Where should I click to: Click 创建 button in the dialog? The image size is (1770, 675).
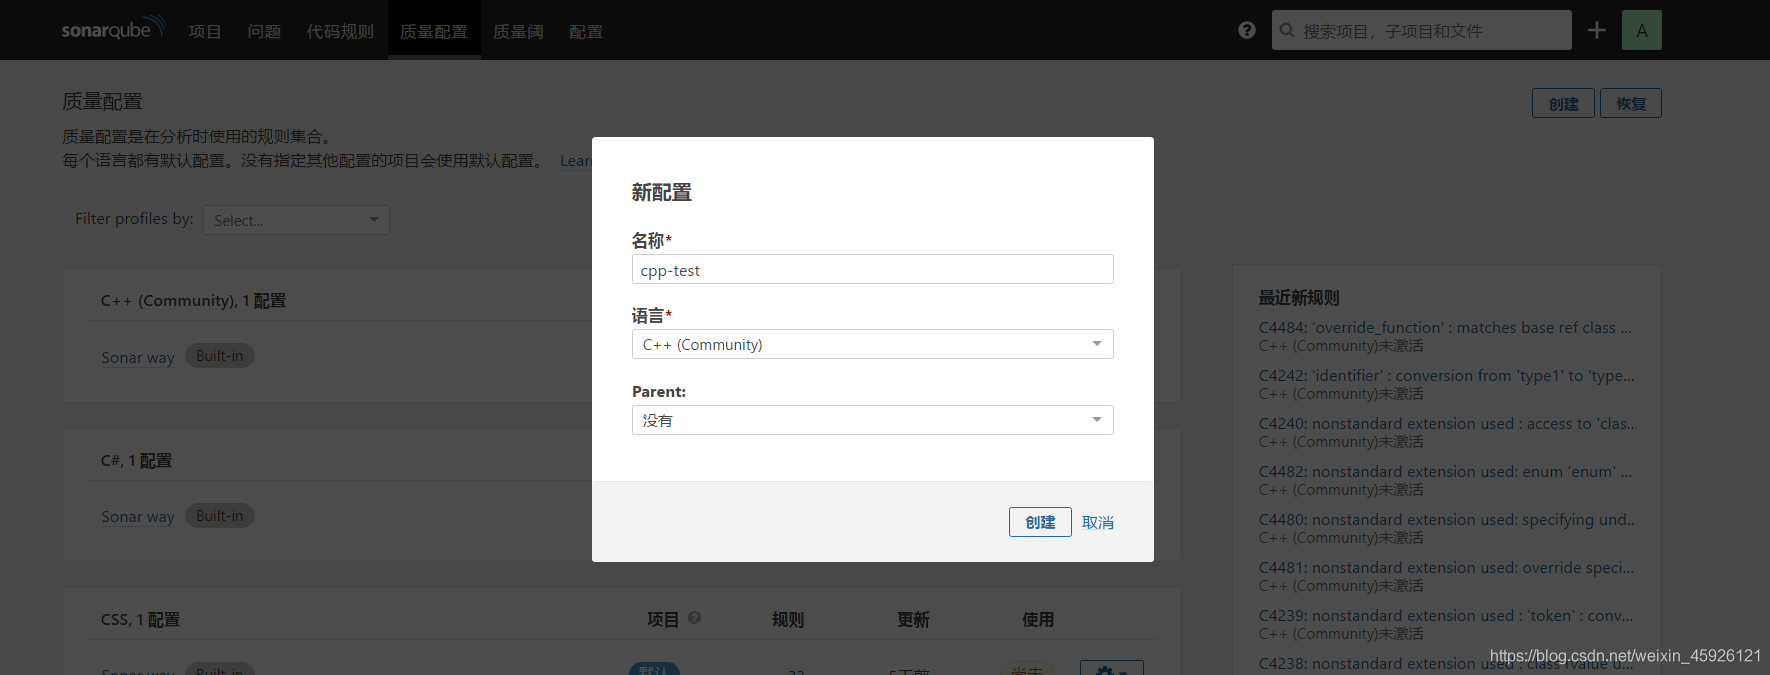[x=1040, y=522]
